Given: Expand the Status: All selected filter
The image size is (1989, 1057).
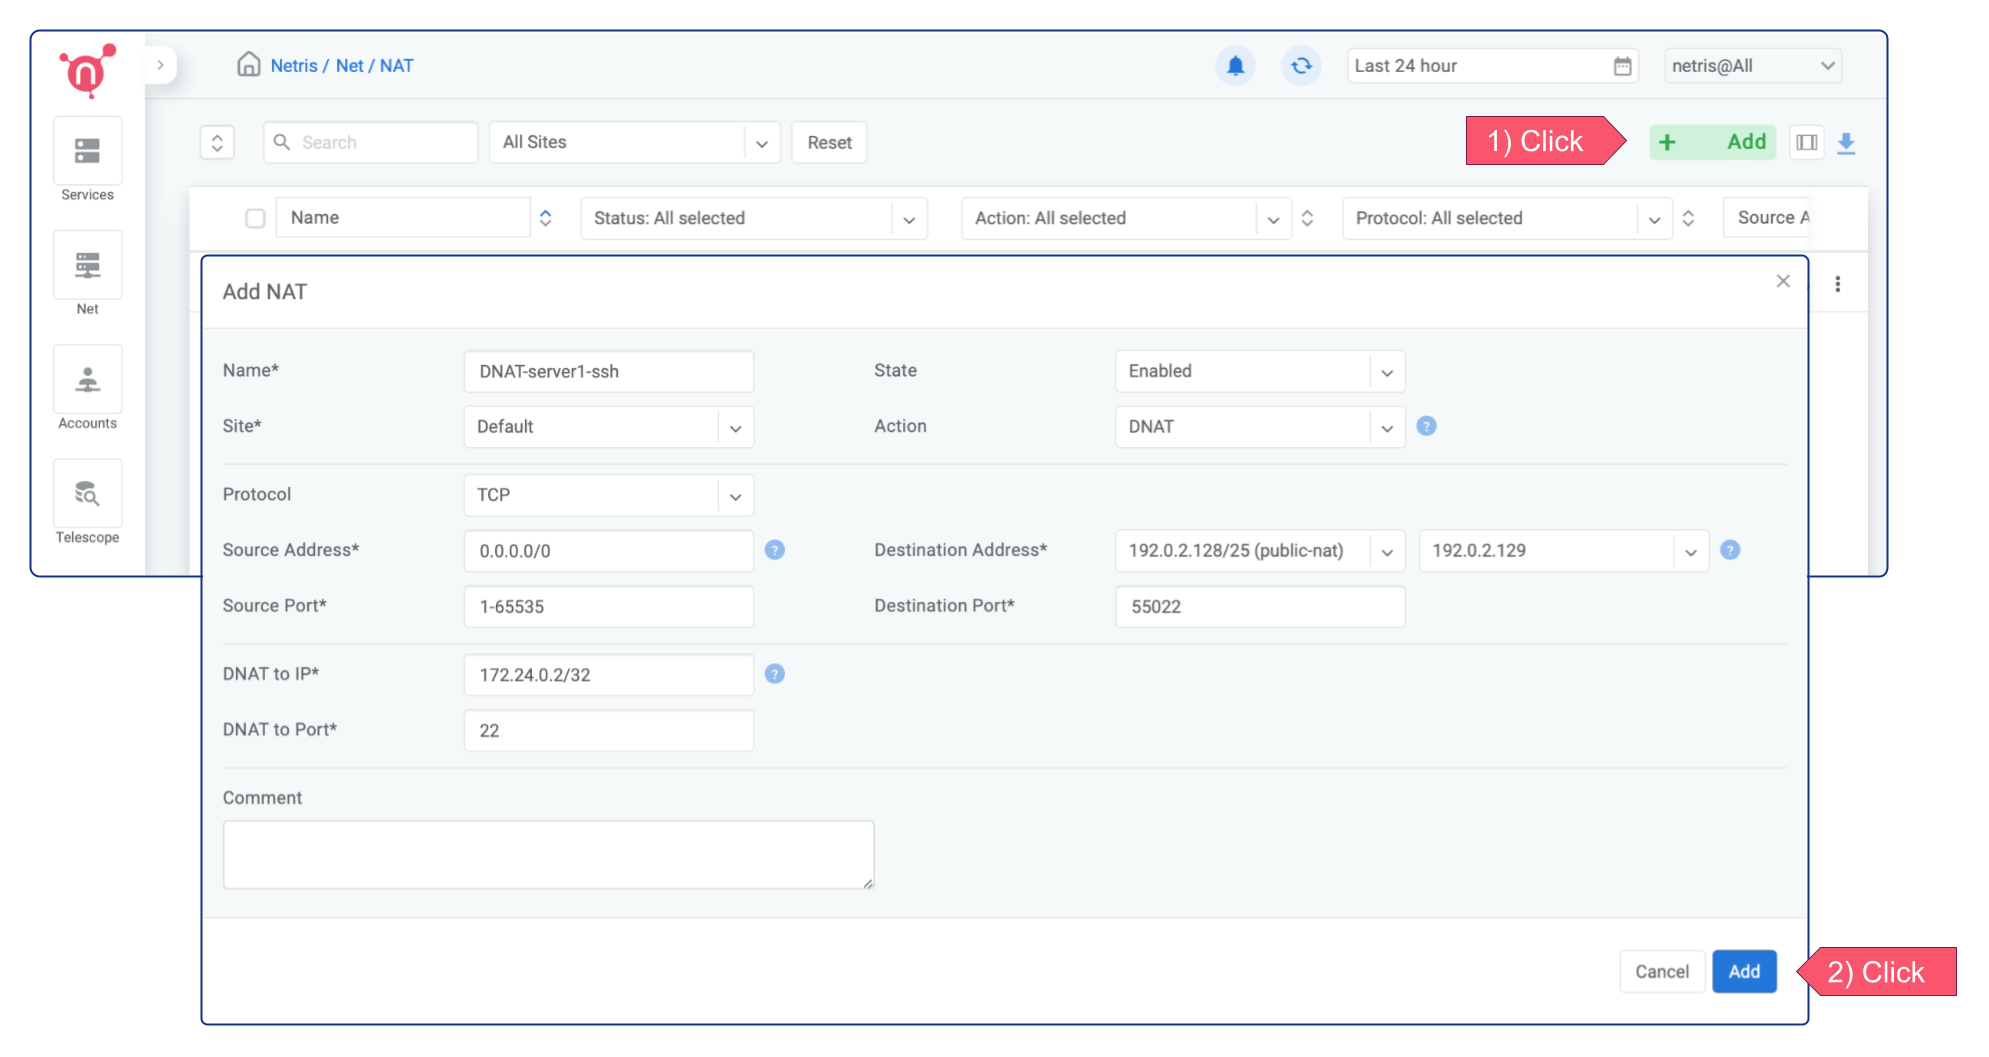Looking at the screenshot, I should (753, 218).
